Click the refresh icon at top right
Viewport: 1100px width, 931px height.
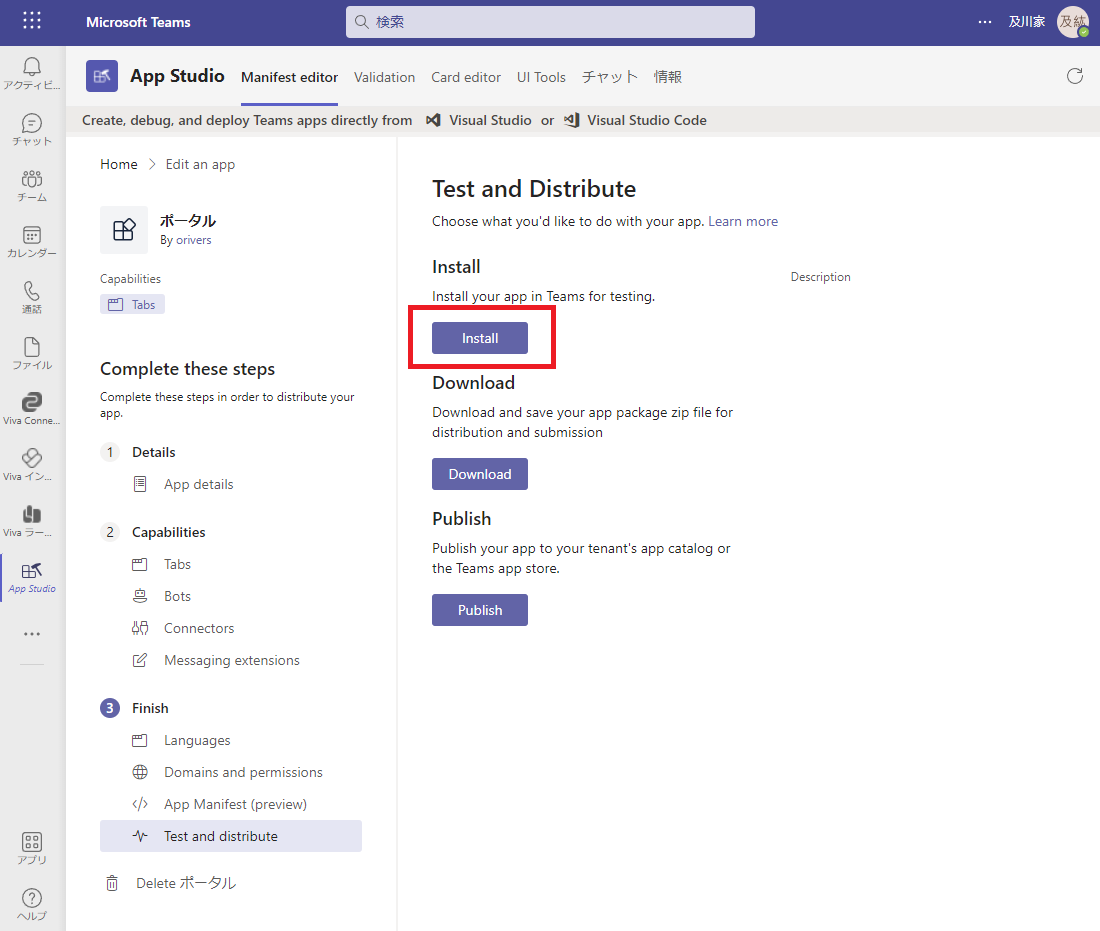[1075, 76]
